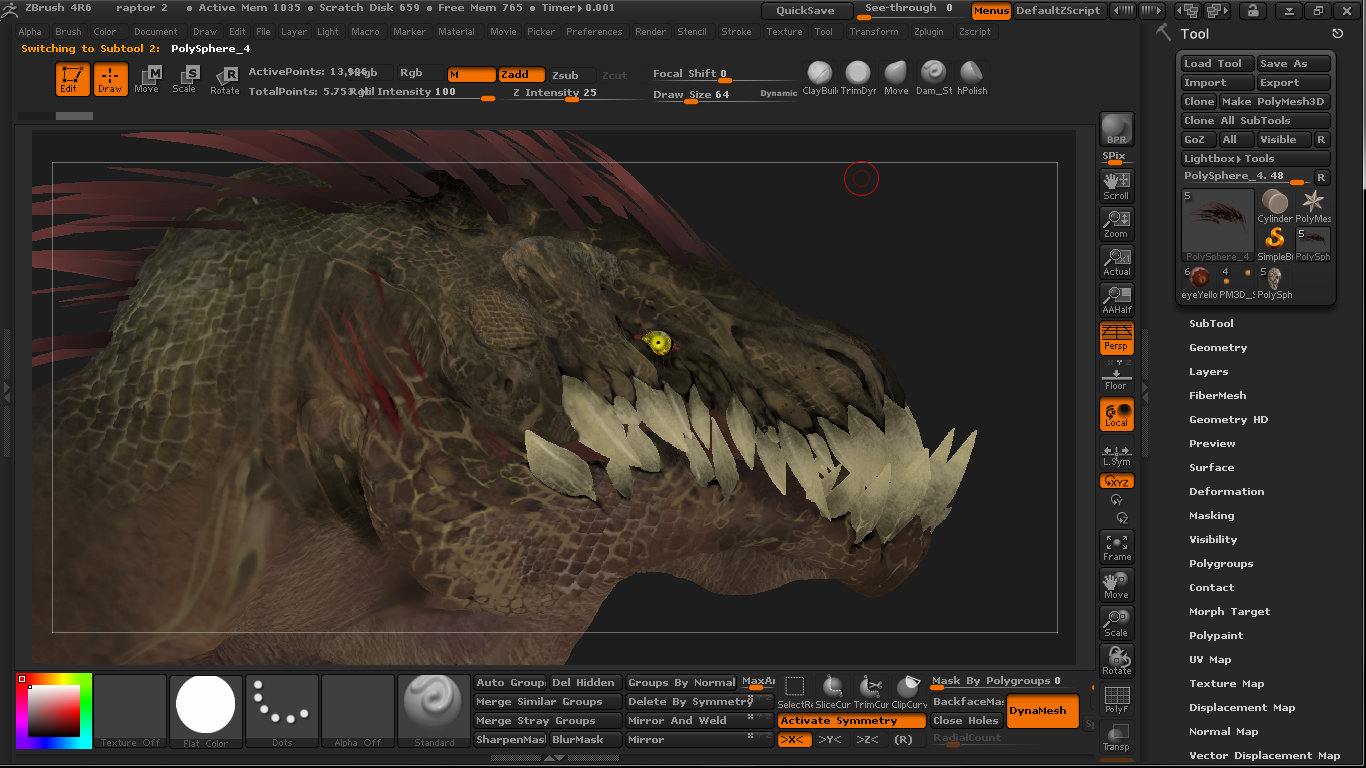Click the AAHalf zoom icon

tap(1116, 298)
